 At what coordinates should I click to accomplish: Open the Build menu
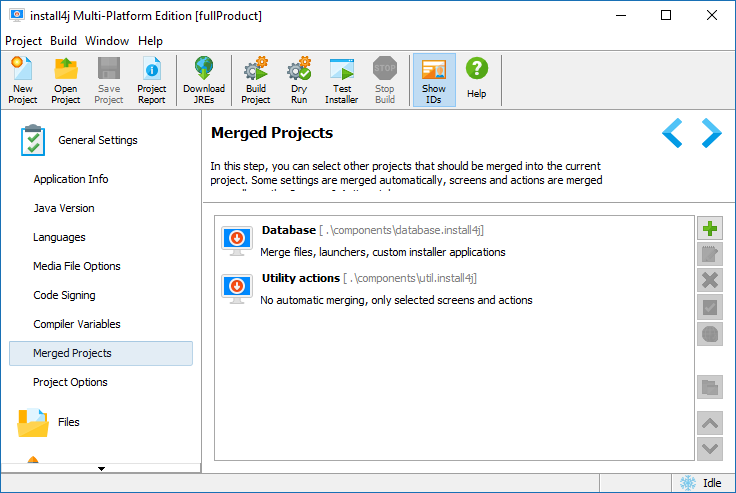tap(63, 41)
